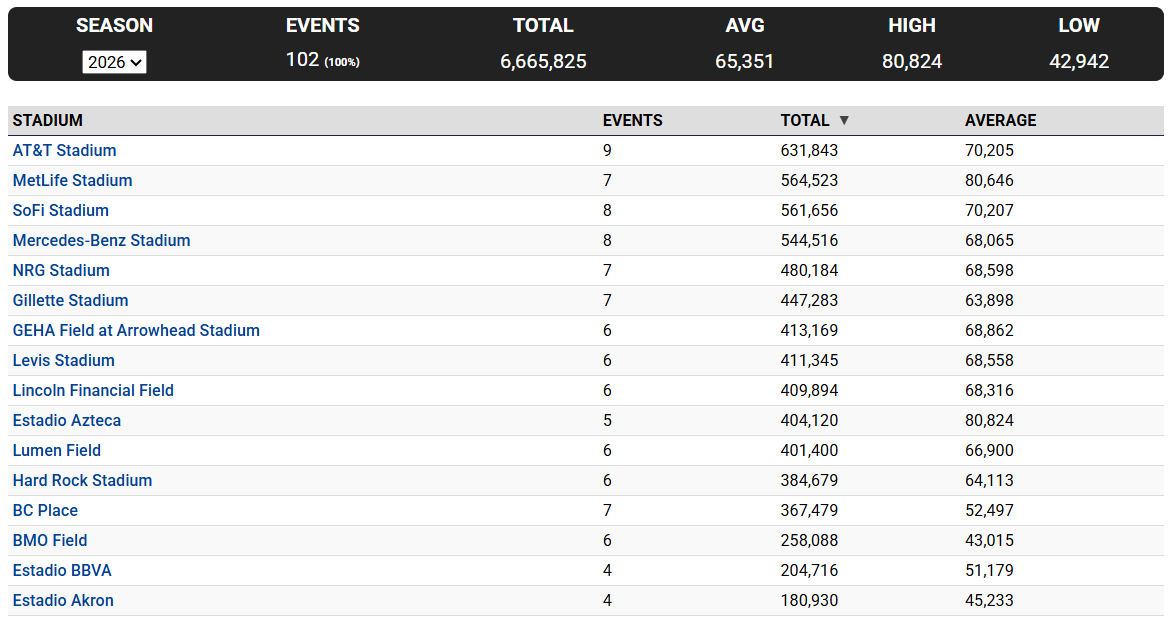Open Hard Rock Stadium link

[82, 480]
